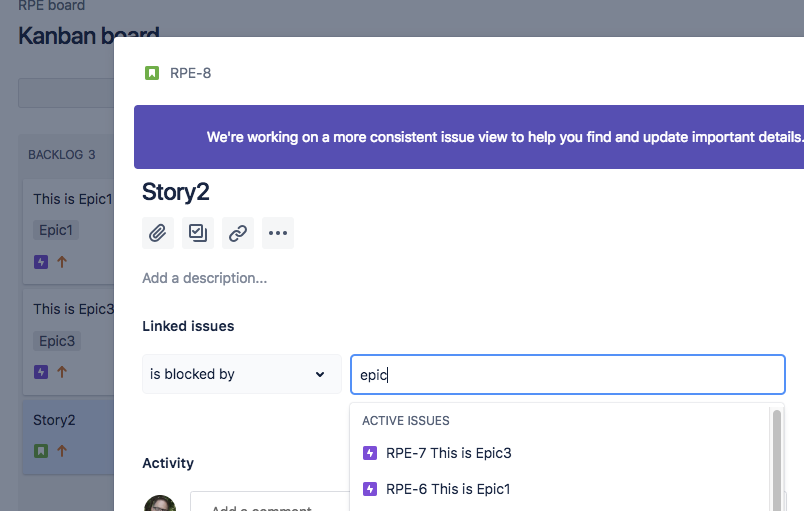Open the 'is blocked by' link type dropdown
This screenshot has width=804, height=511.
(x=242, y=374)
